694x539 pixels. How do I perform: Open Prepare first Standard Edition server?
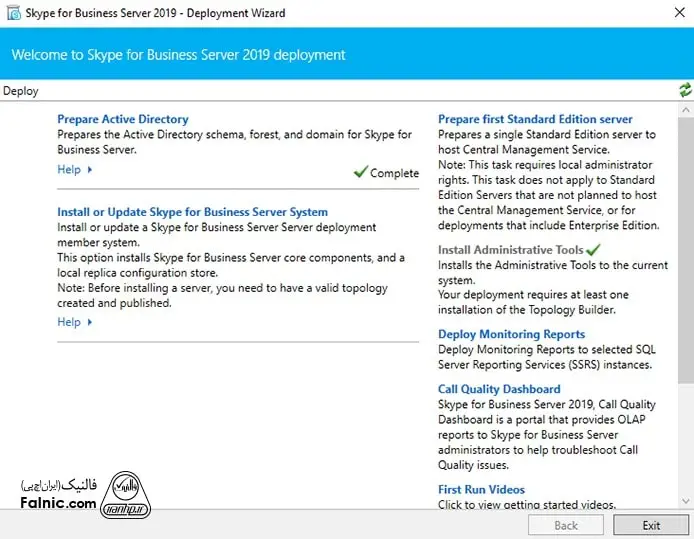click(535, 119)
